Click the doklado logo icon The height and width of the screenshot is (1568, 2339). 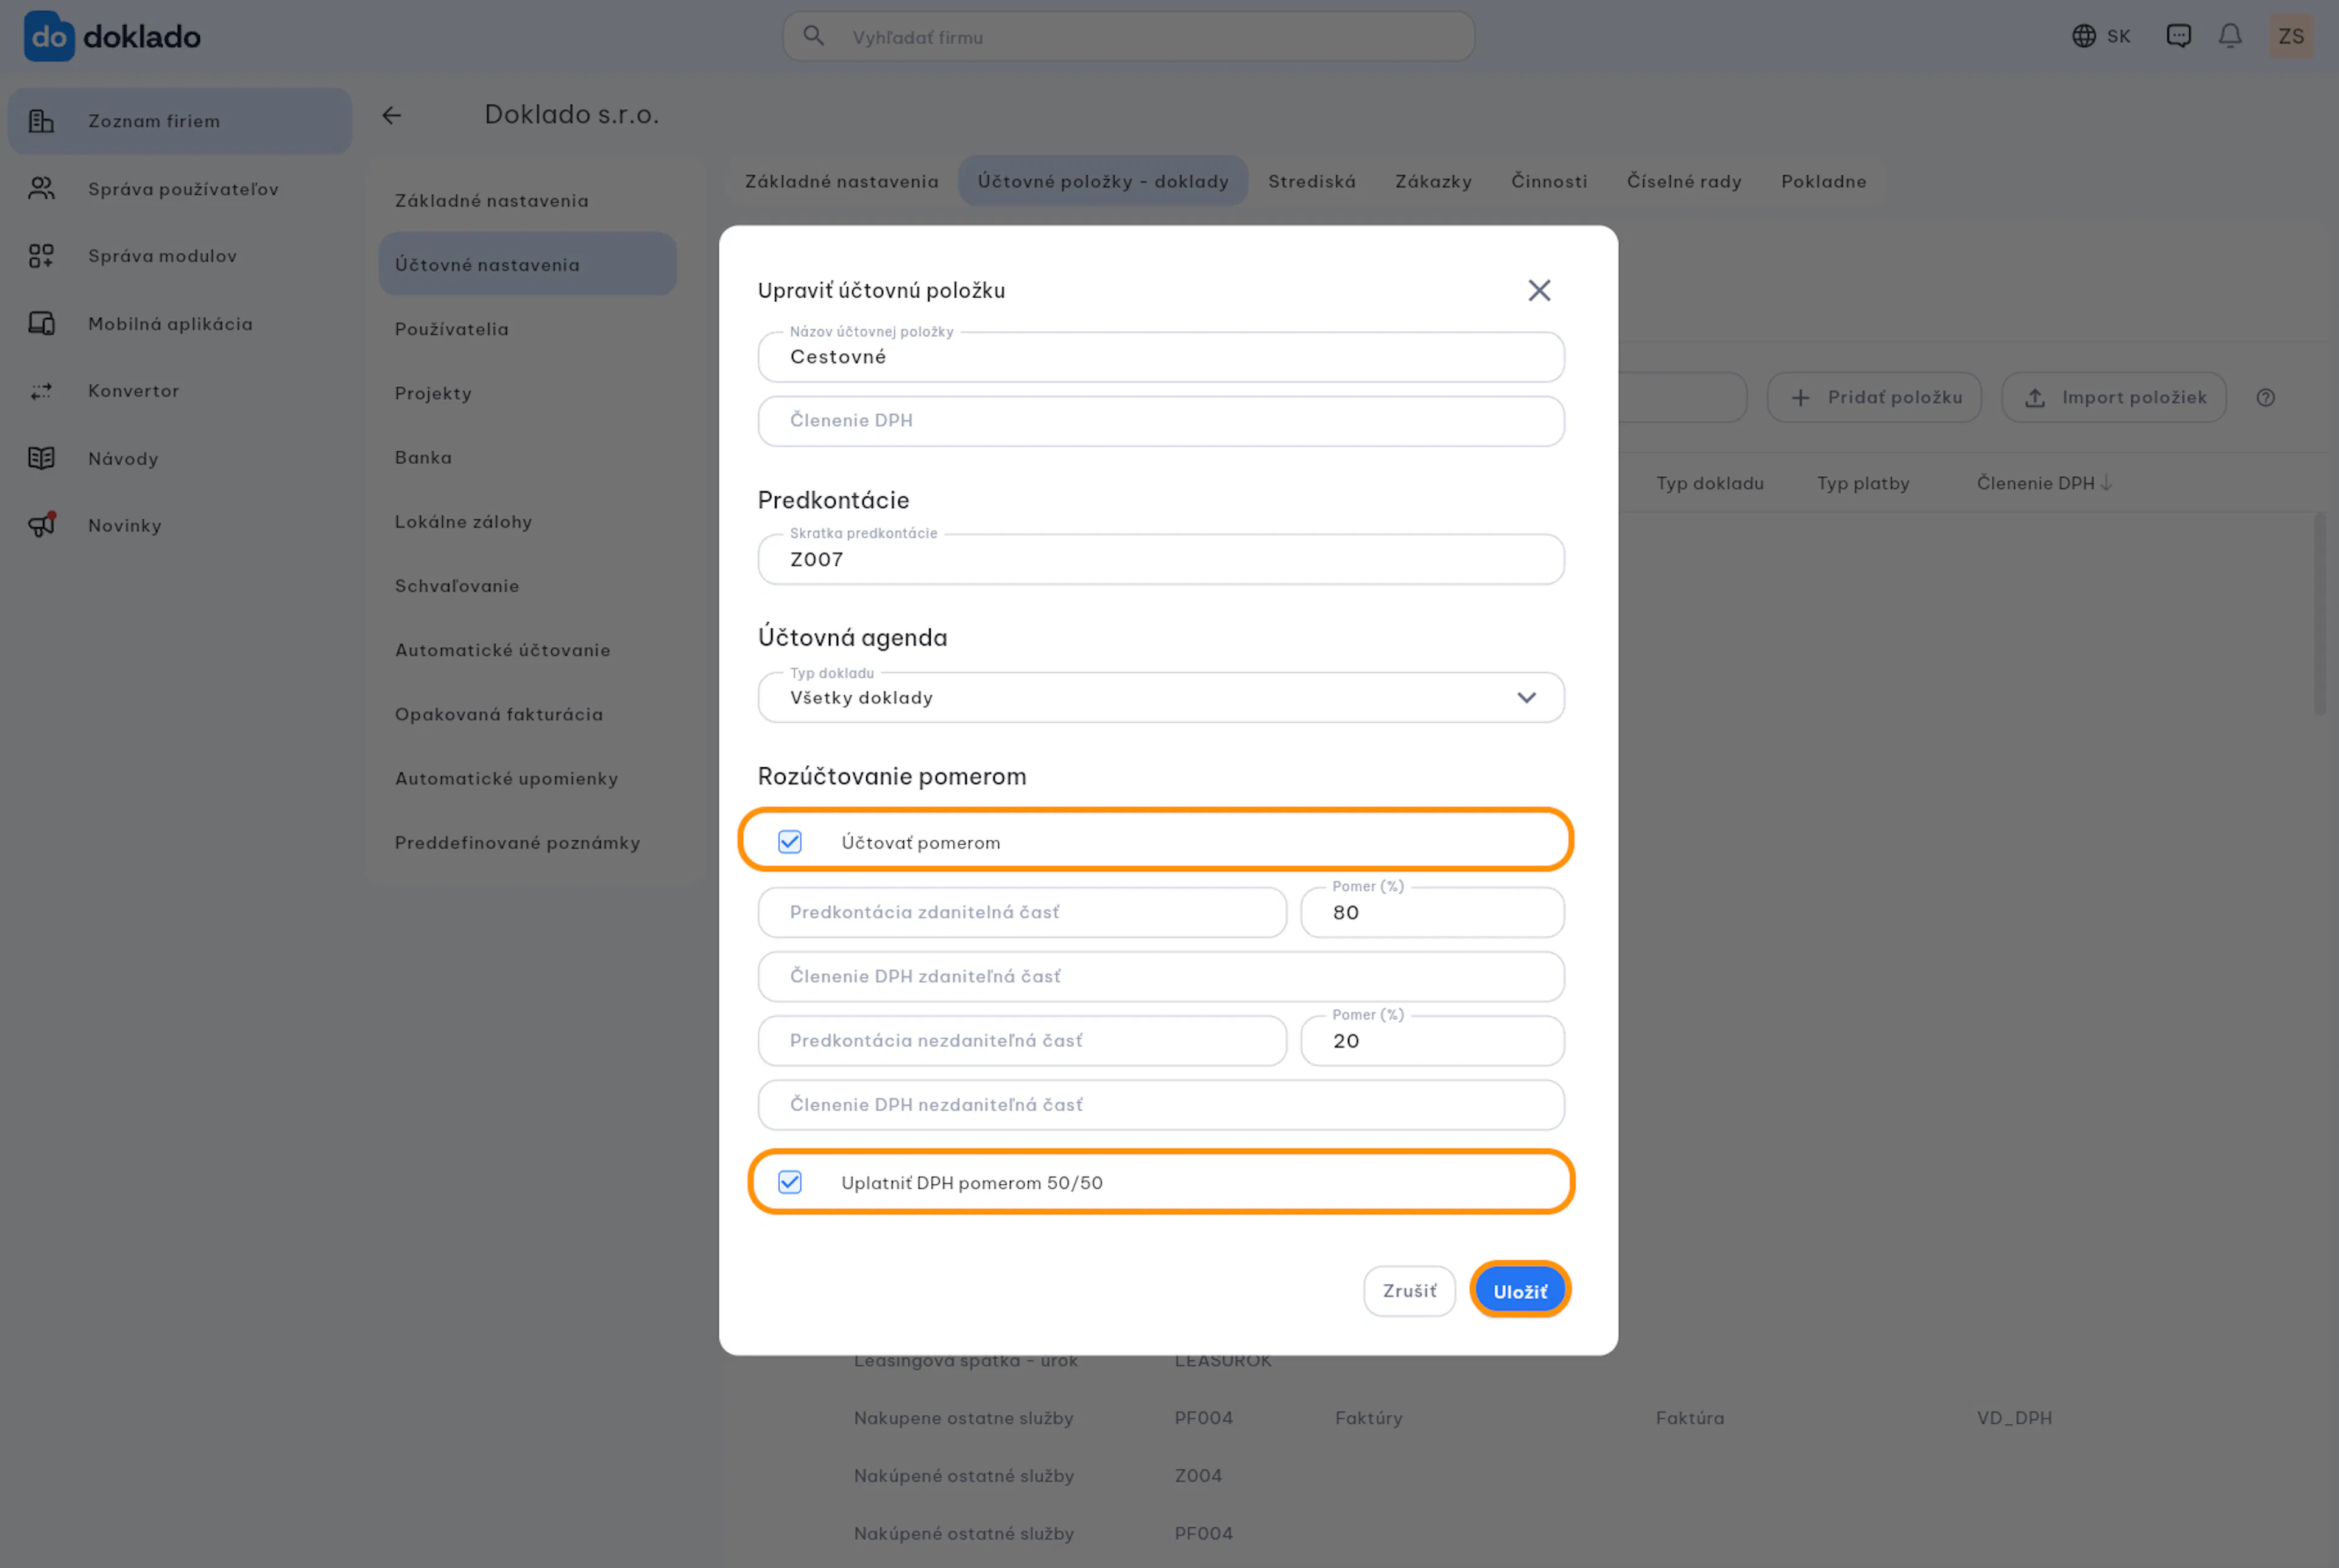(49, 37)
